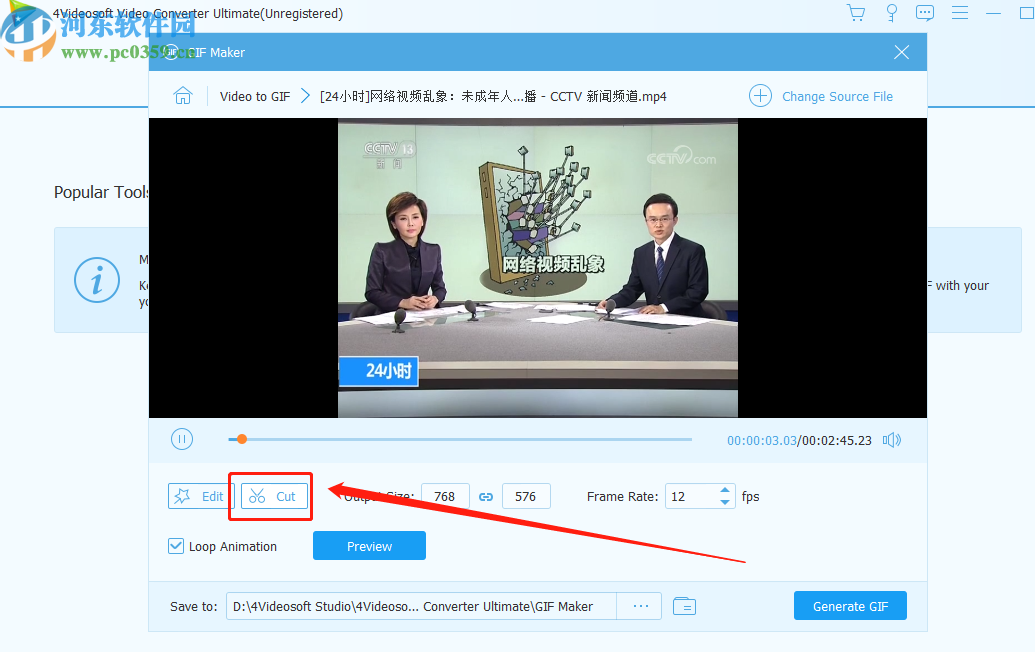This screenshot has width=1035, height=652.
Task: Increase Frame Rate with the up stepper arrow
Action: [x=725, y=490]
